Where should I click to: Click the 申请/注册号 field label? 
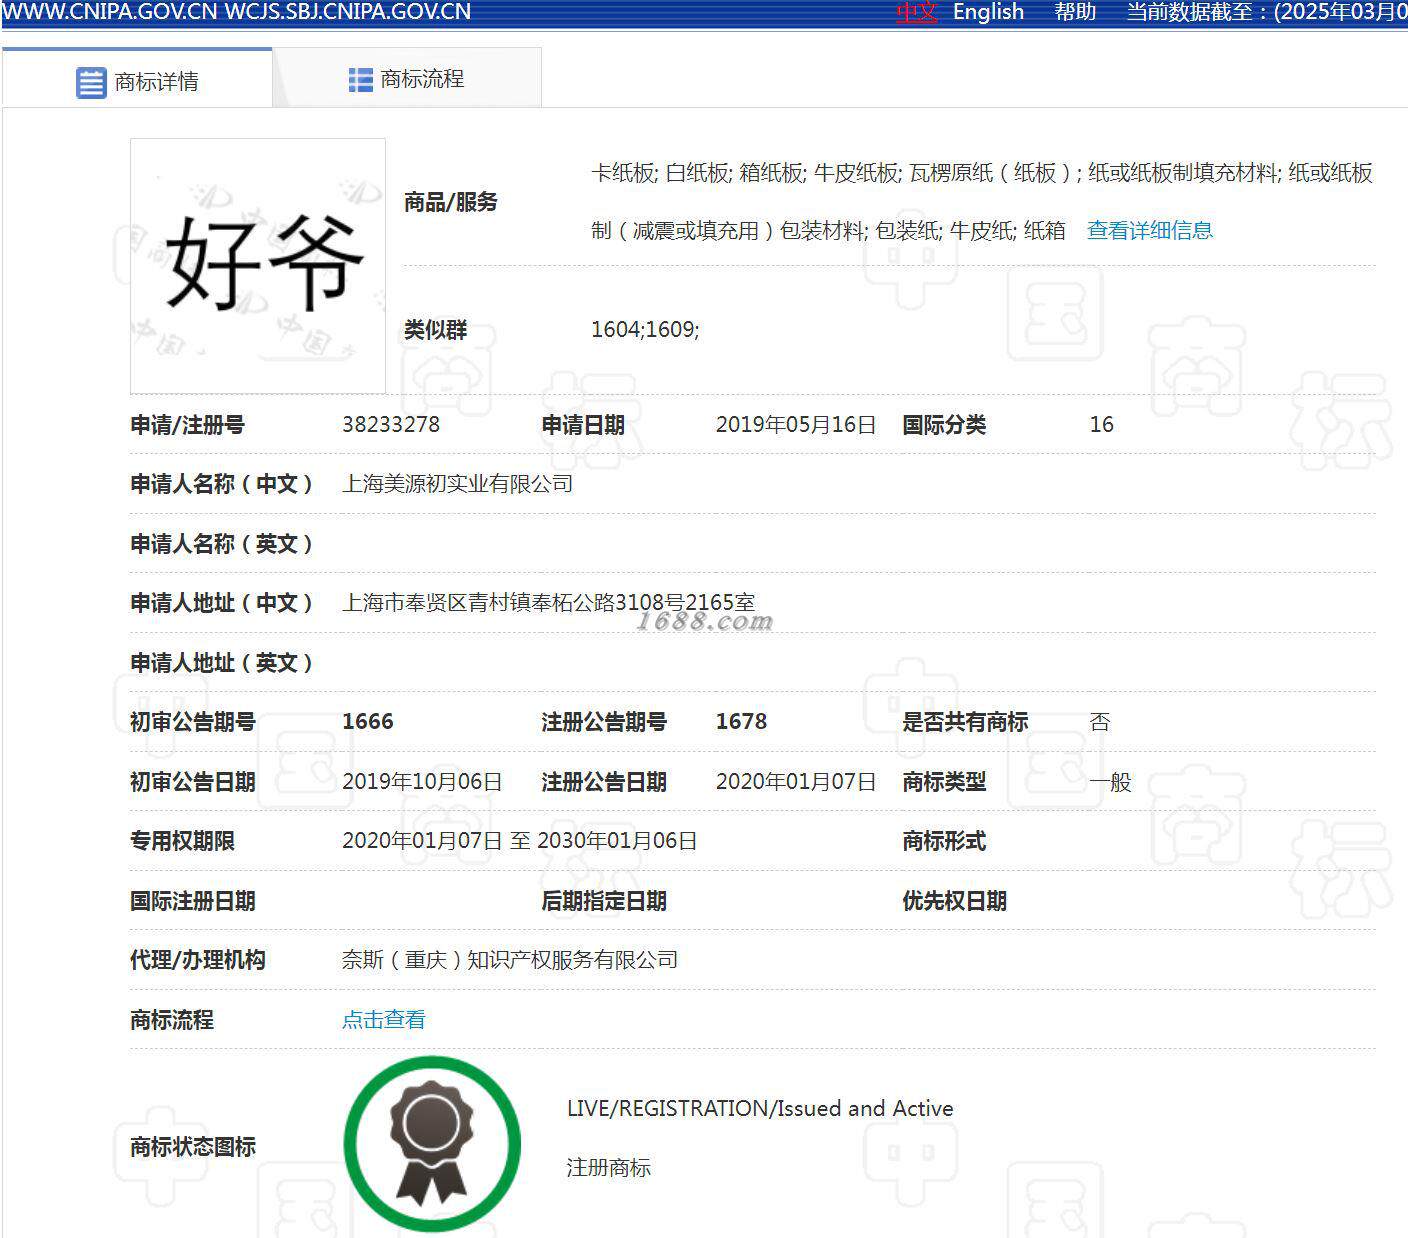(188, 424)
